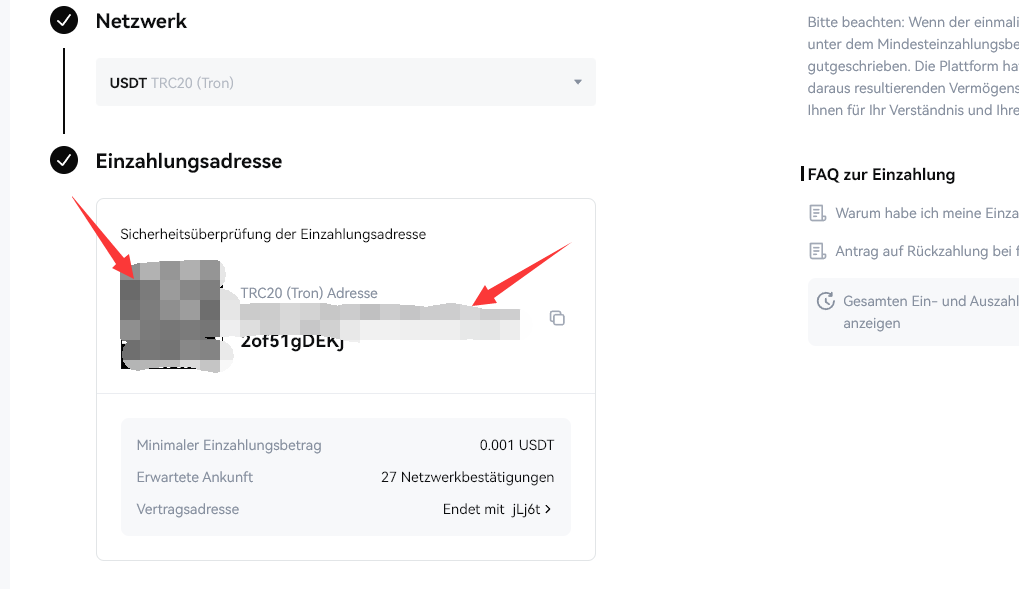This screenshot has height=589, width=1019.
Task: Open the 'Endet mit jLj6t' contract link
Action: click(495, 509)
